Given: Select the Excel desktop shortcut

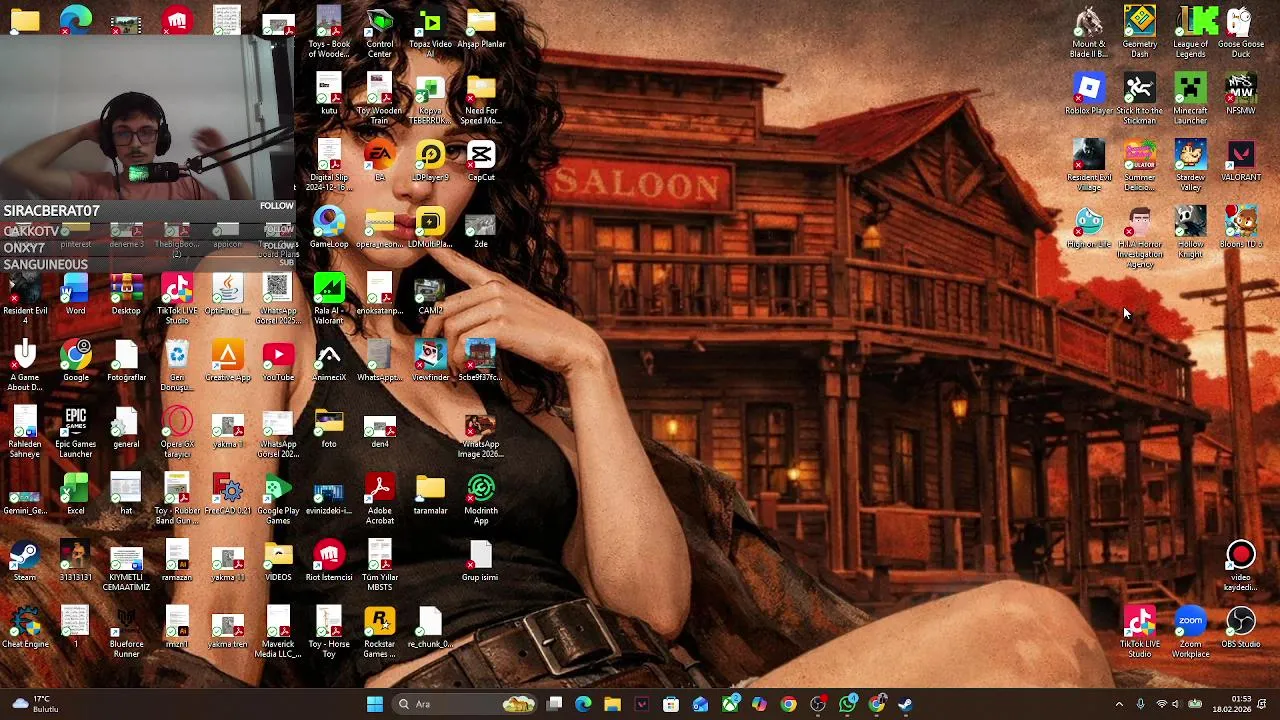Looking at the screenshot, I should click(x=75, y=494).
